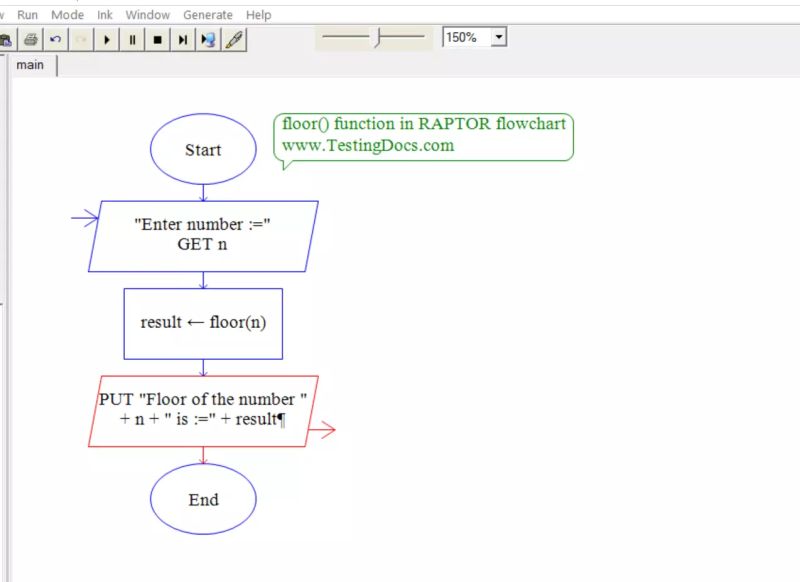Viewport: 800px width, 582px height.
Task: Select the PUT output parallelogram
Action: pyautogui.click(x=203, y=408)
